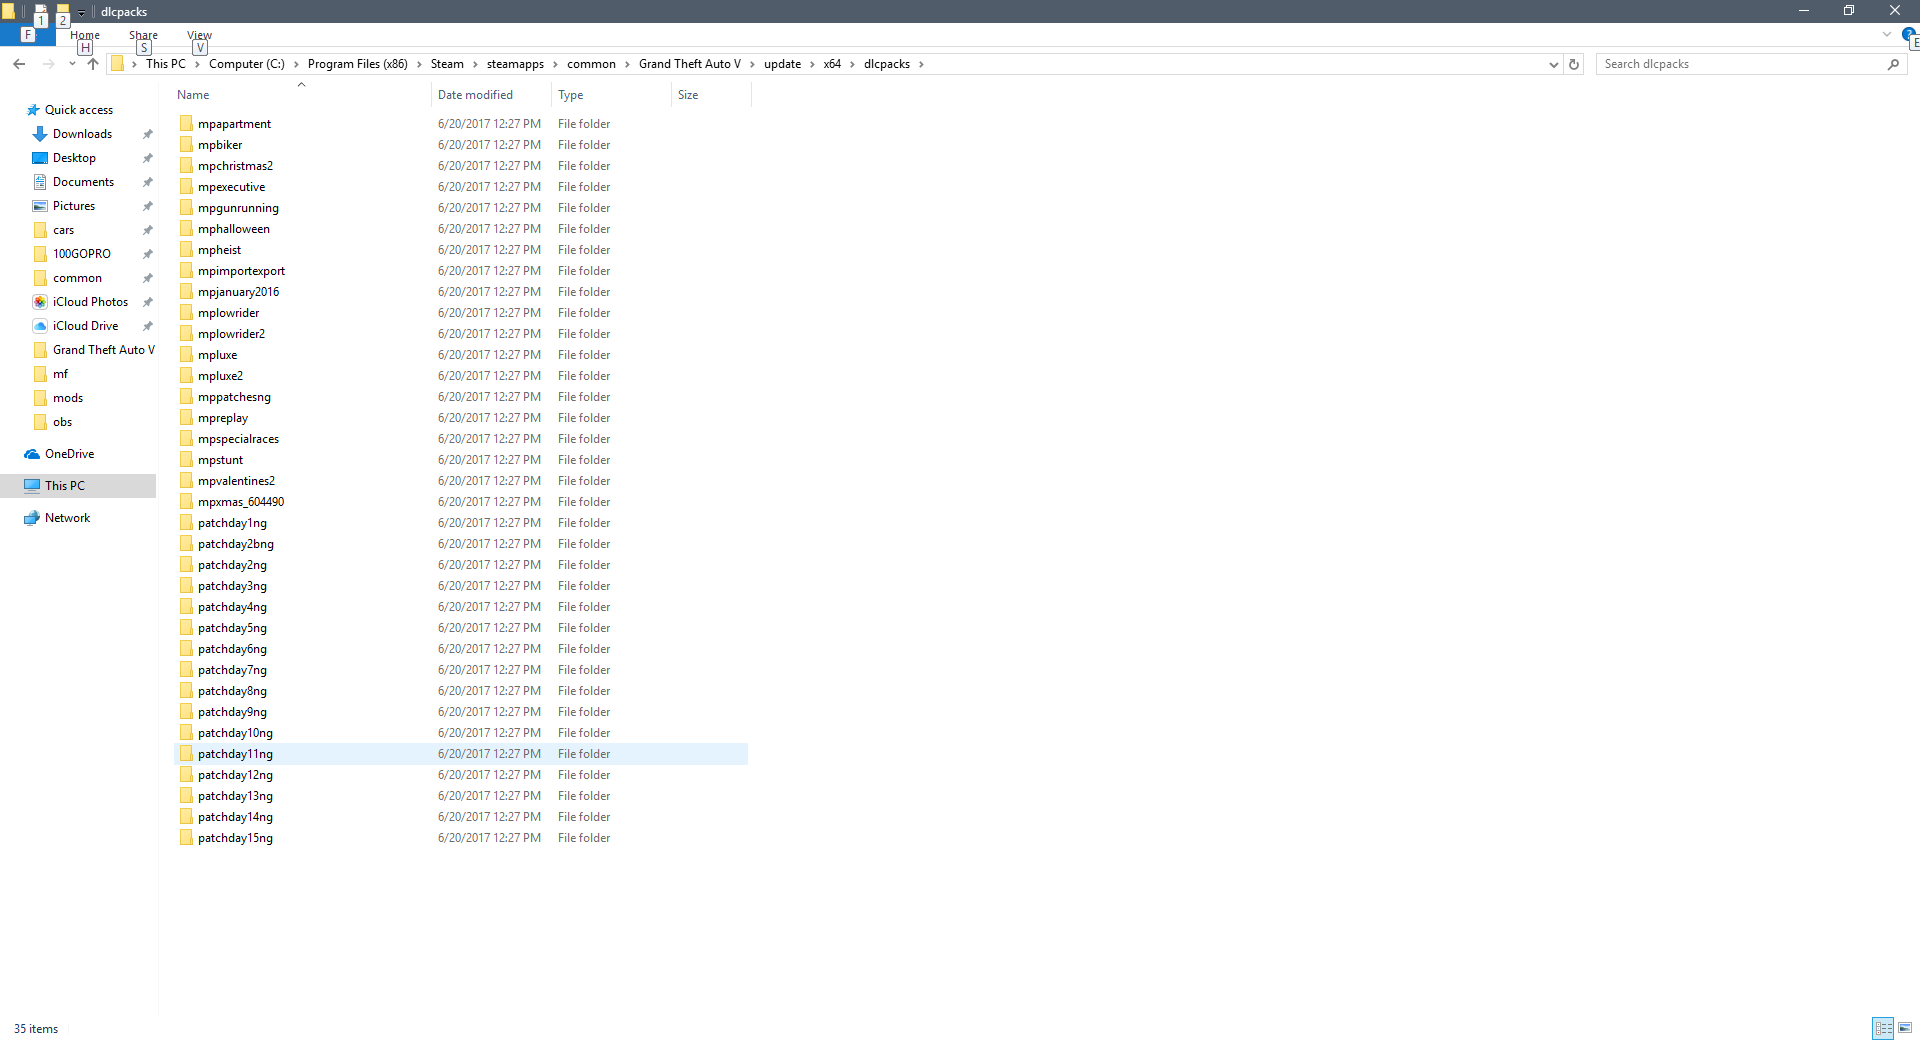This screenshot has width=1920, height=1040.
Task: Click update in the address path
Action: pyautogui.click(x=782, y=64)
